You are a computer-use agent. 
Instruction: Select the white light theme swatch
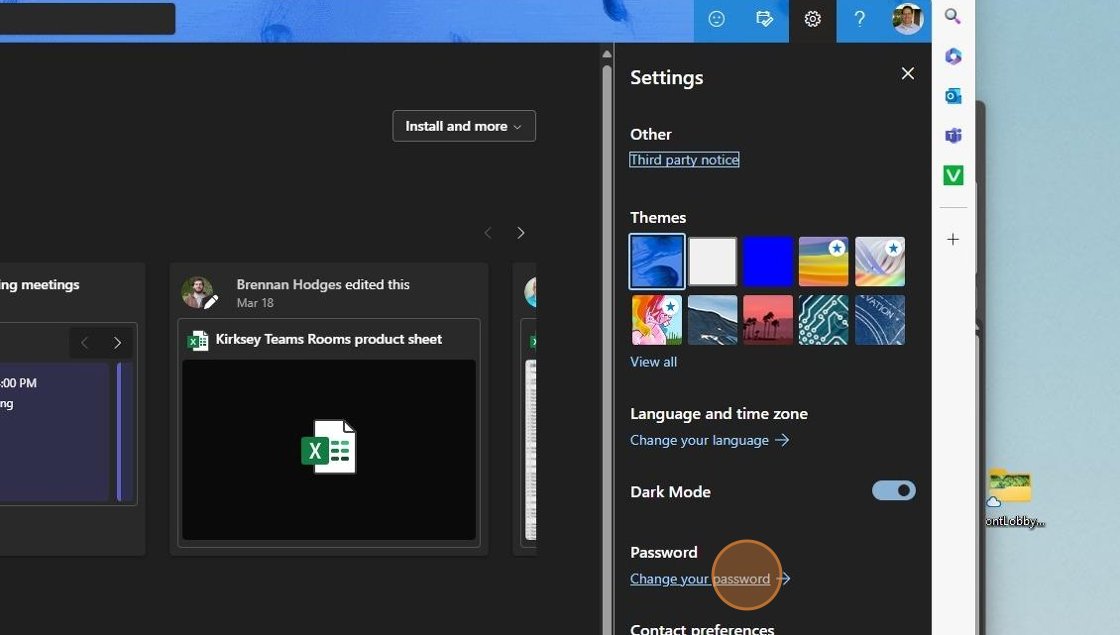[x=712, y=262]
